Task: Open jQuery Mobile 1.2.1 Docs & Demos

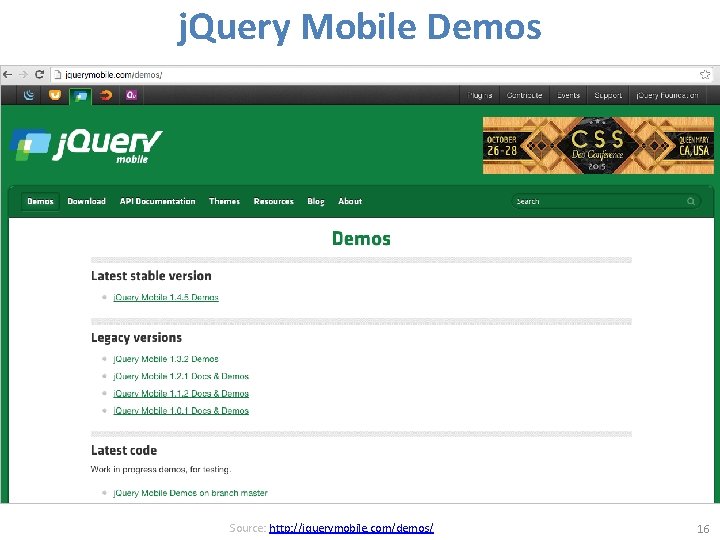Action: [x=181, y=376]
